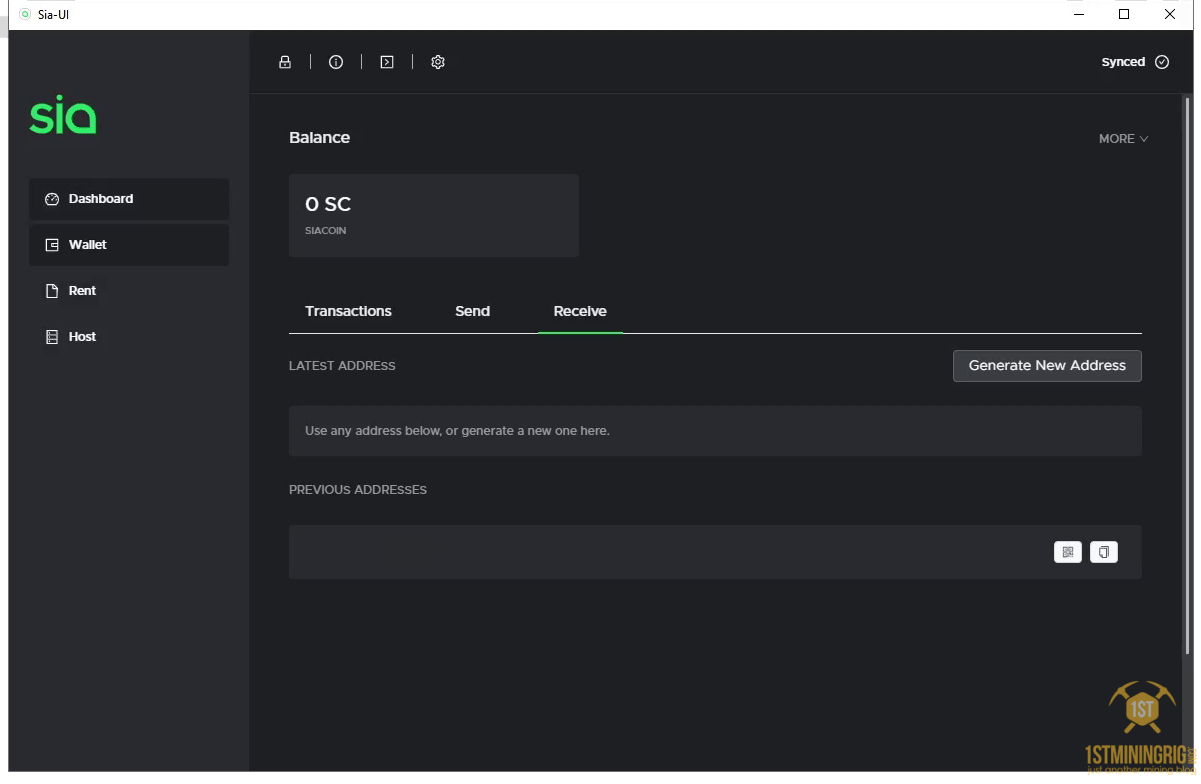Minimize the Sia-UI window

point(1078,14)
